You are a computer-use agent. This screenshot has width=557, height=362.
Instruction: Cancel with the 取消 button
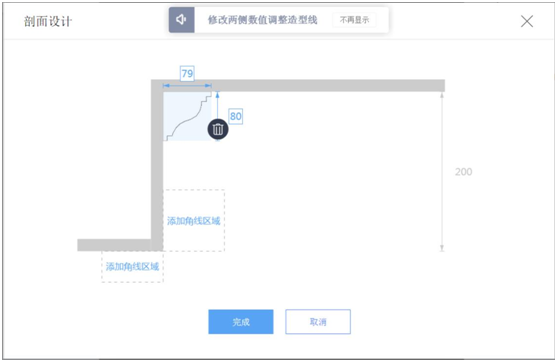[318, 322]
